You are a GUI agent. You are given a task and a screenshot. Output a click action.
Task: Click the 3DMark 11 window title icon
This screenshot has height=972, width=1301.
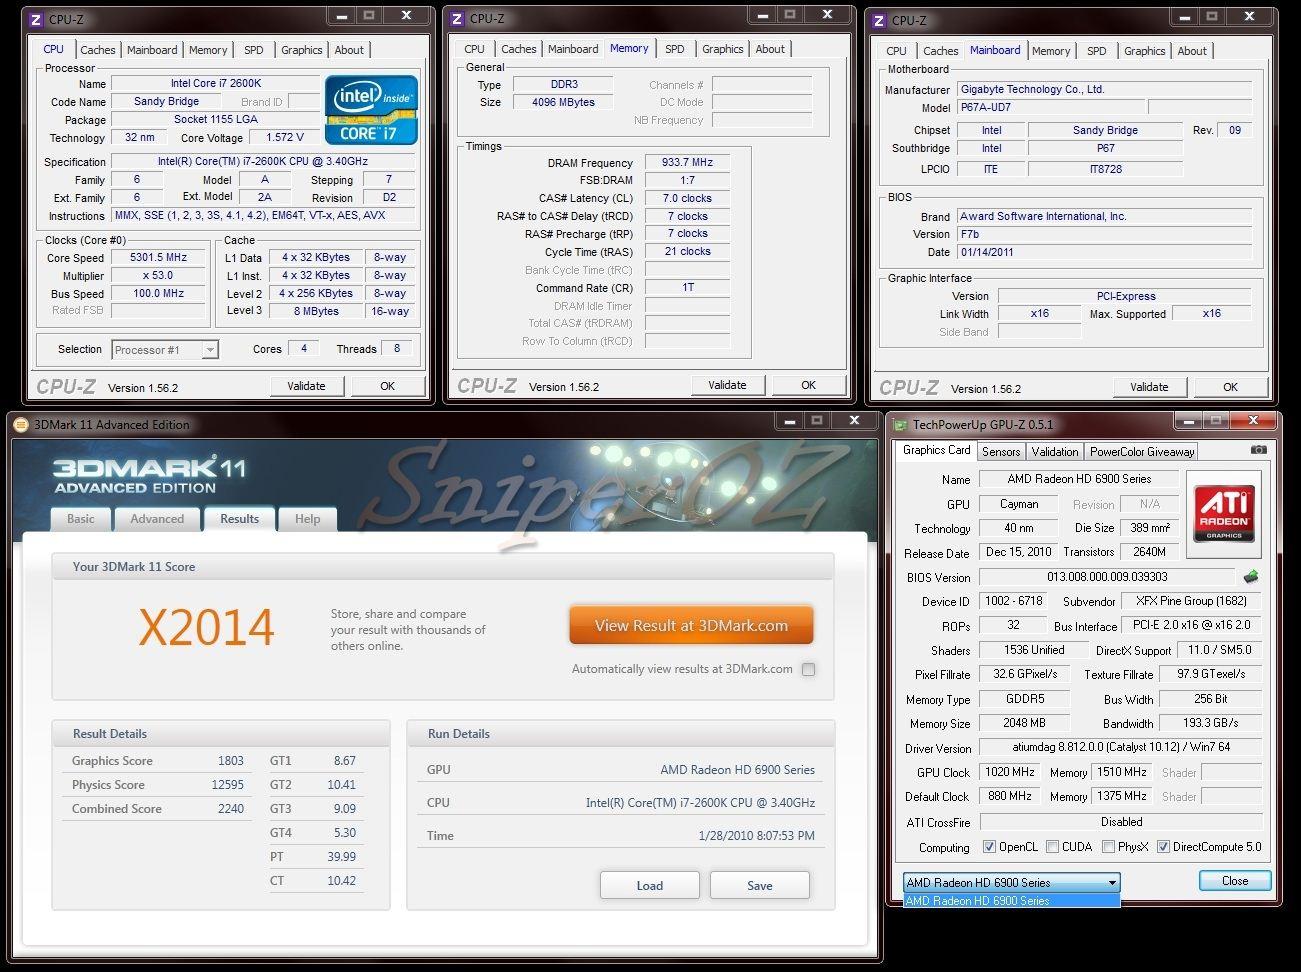[x=21, y=424]
